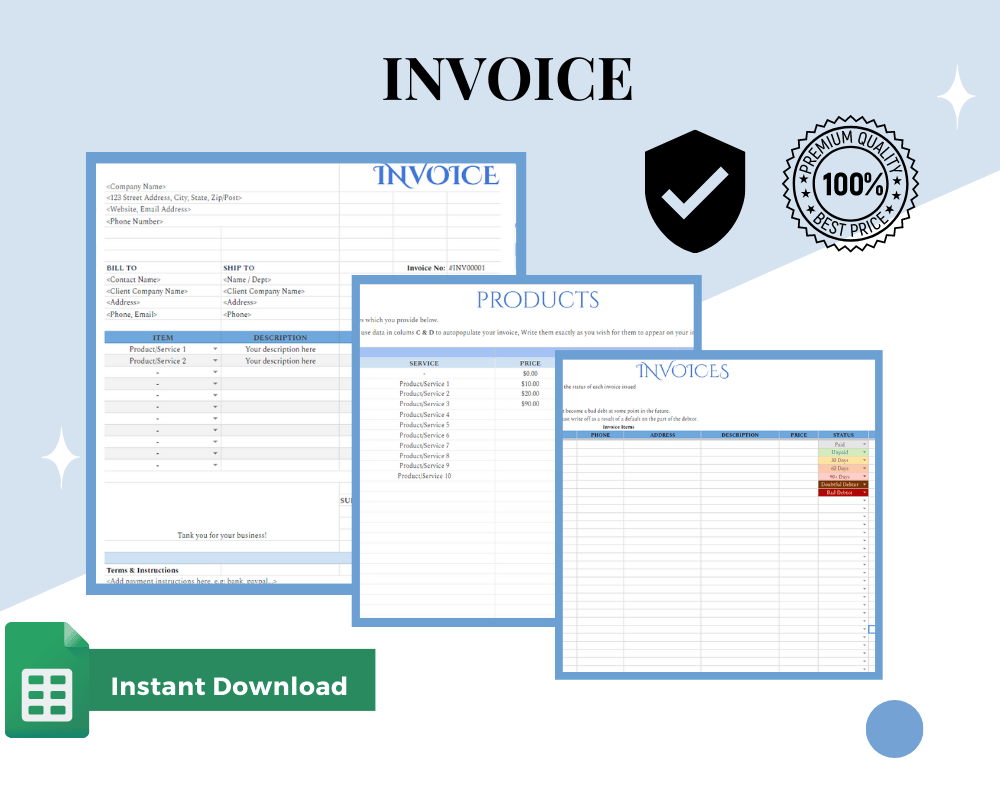The image size is (1000, 800).
Task: Open the Product/Service 2 item dropdown arrow
Action: coord(215,361)
